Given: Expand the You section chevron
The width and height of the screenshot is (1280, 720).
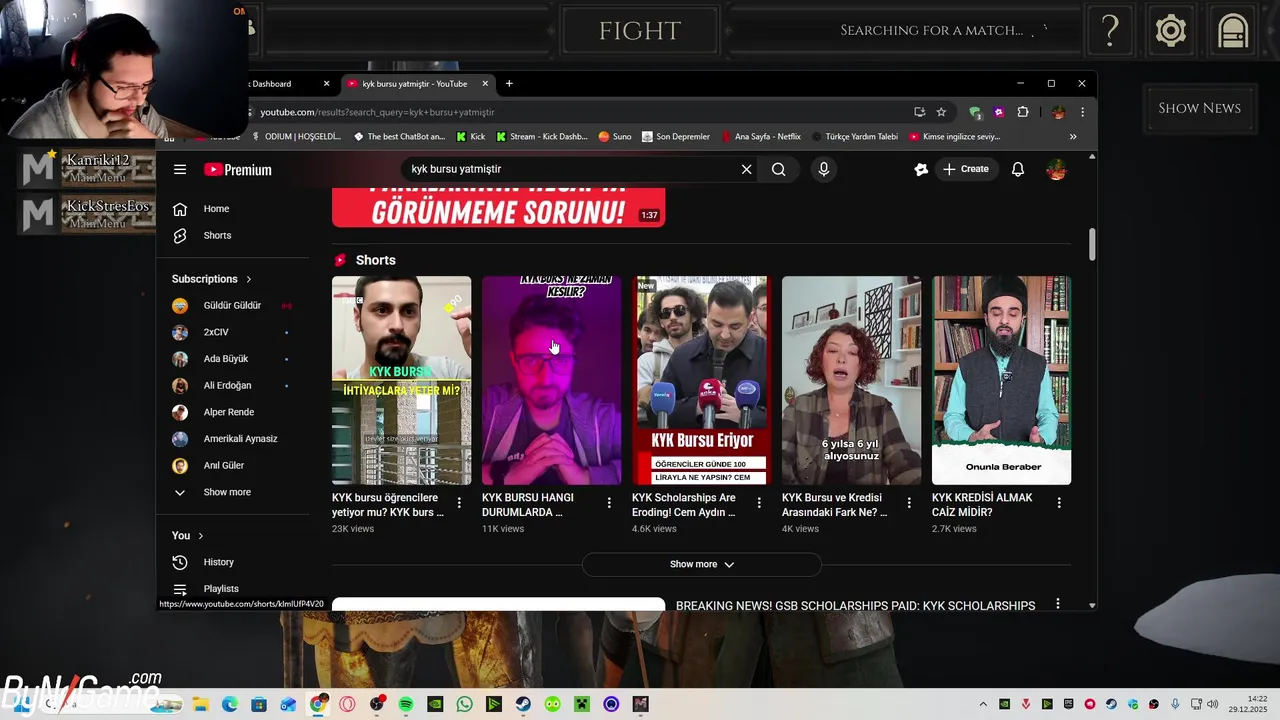Looking at the screenshot, I should click(x=200, y=536).
